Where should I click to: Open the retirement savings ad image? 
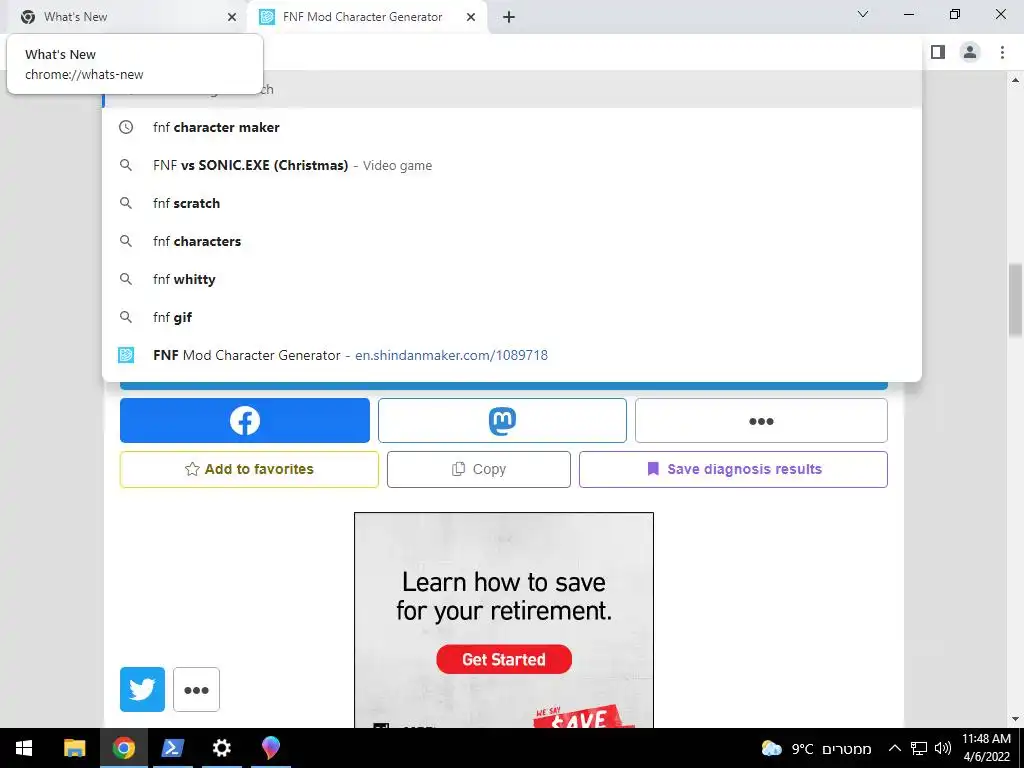click(x=504, y=620)
